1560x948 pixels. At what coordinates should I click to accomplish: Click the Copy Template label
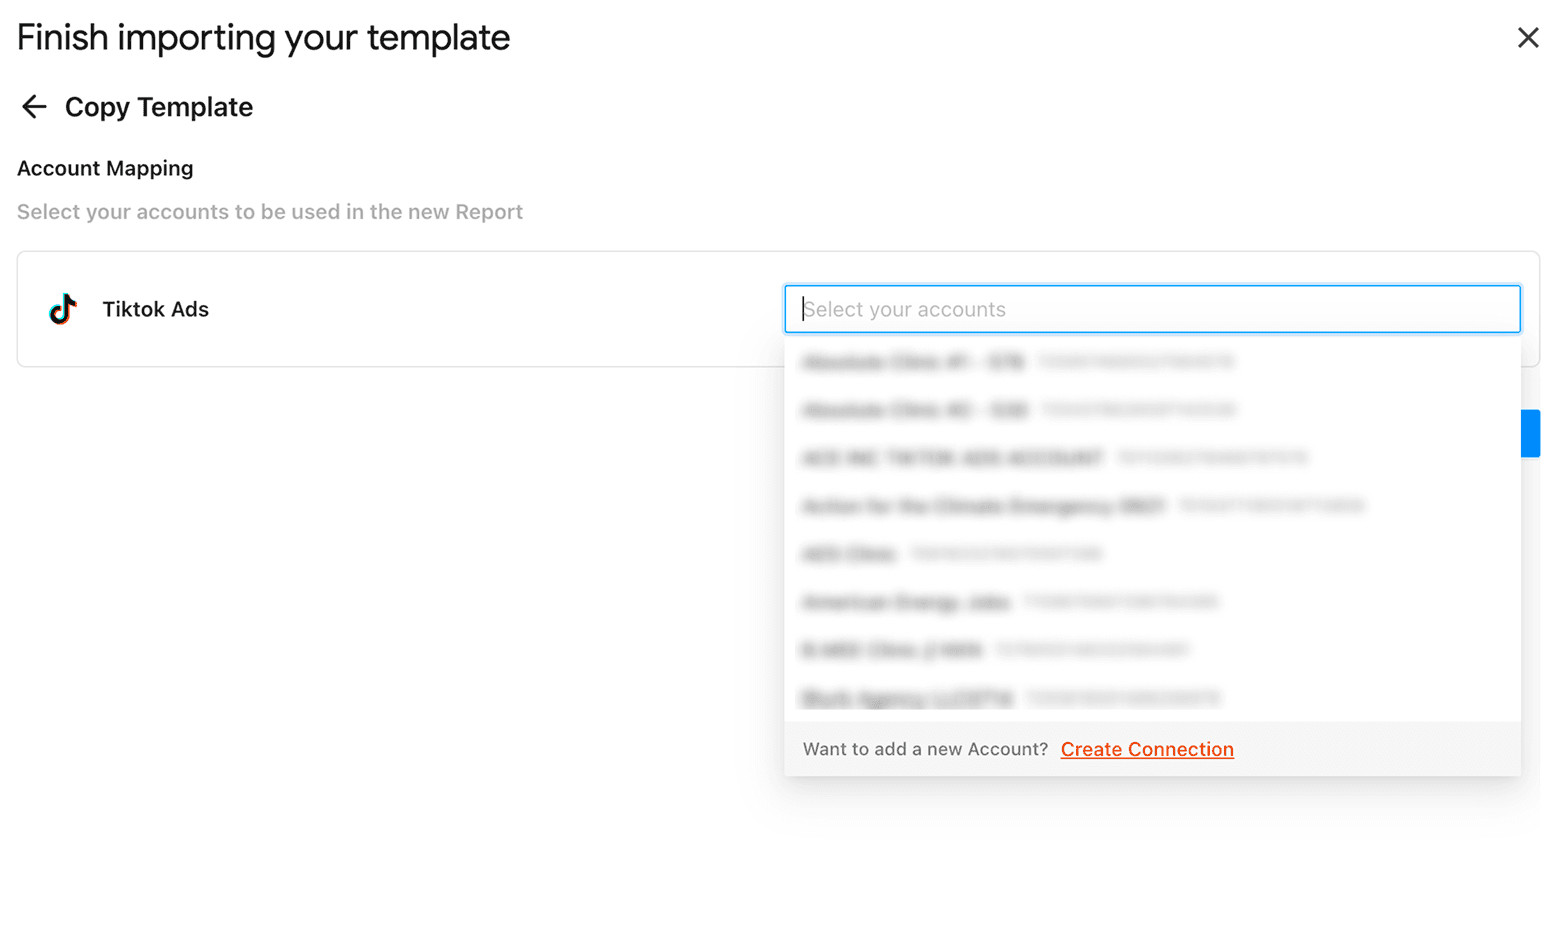(x=158, y=106)
